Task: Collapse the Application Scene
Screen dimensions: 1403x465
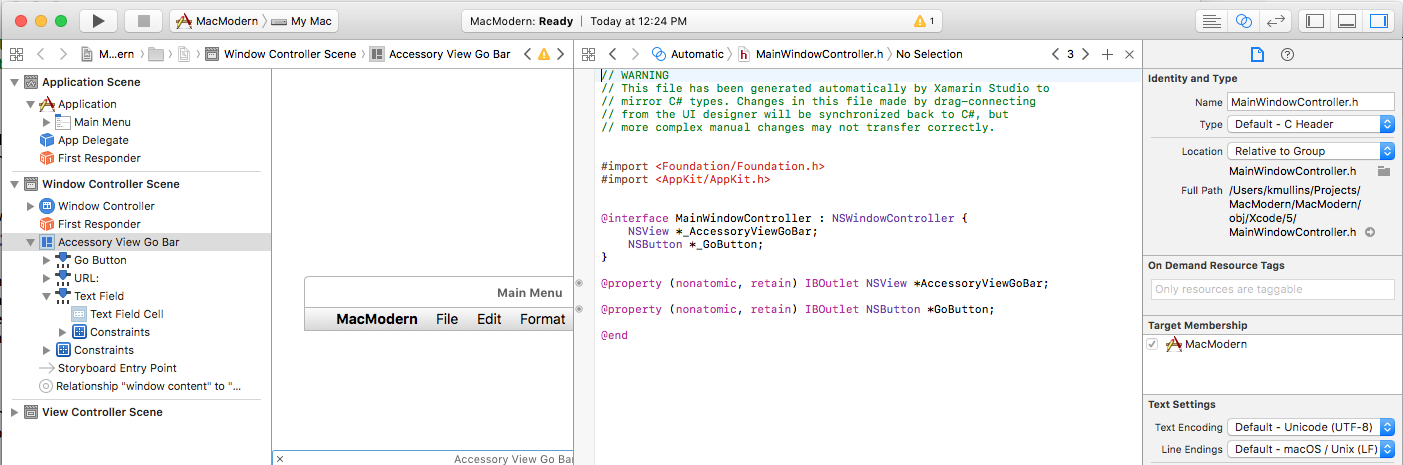Action: point(14,82)
